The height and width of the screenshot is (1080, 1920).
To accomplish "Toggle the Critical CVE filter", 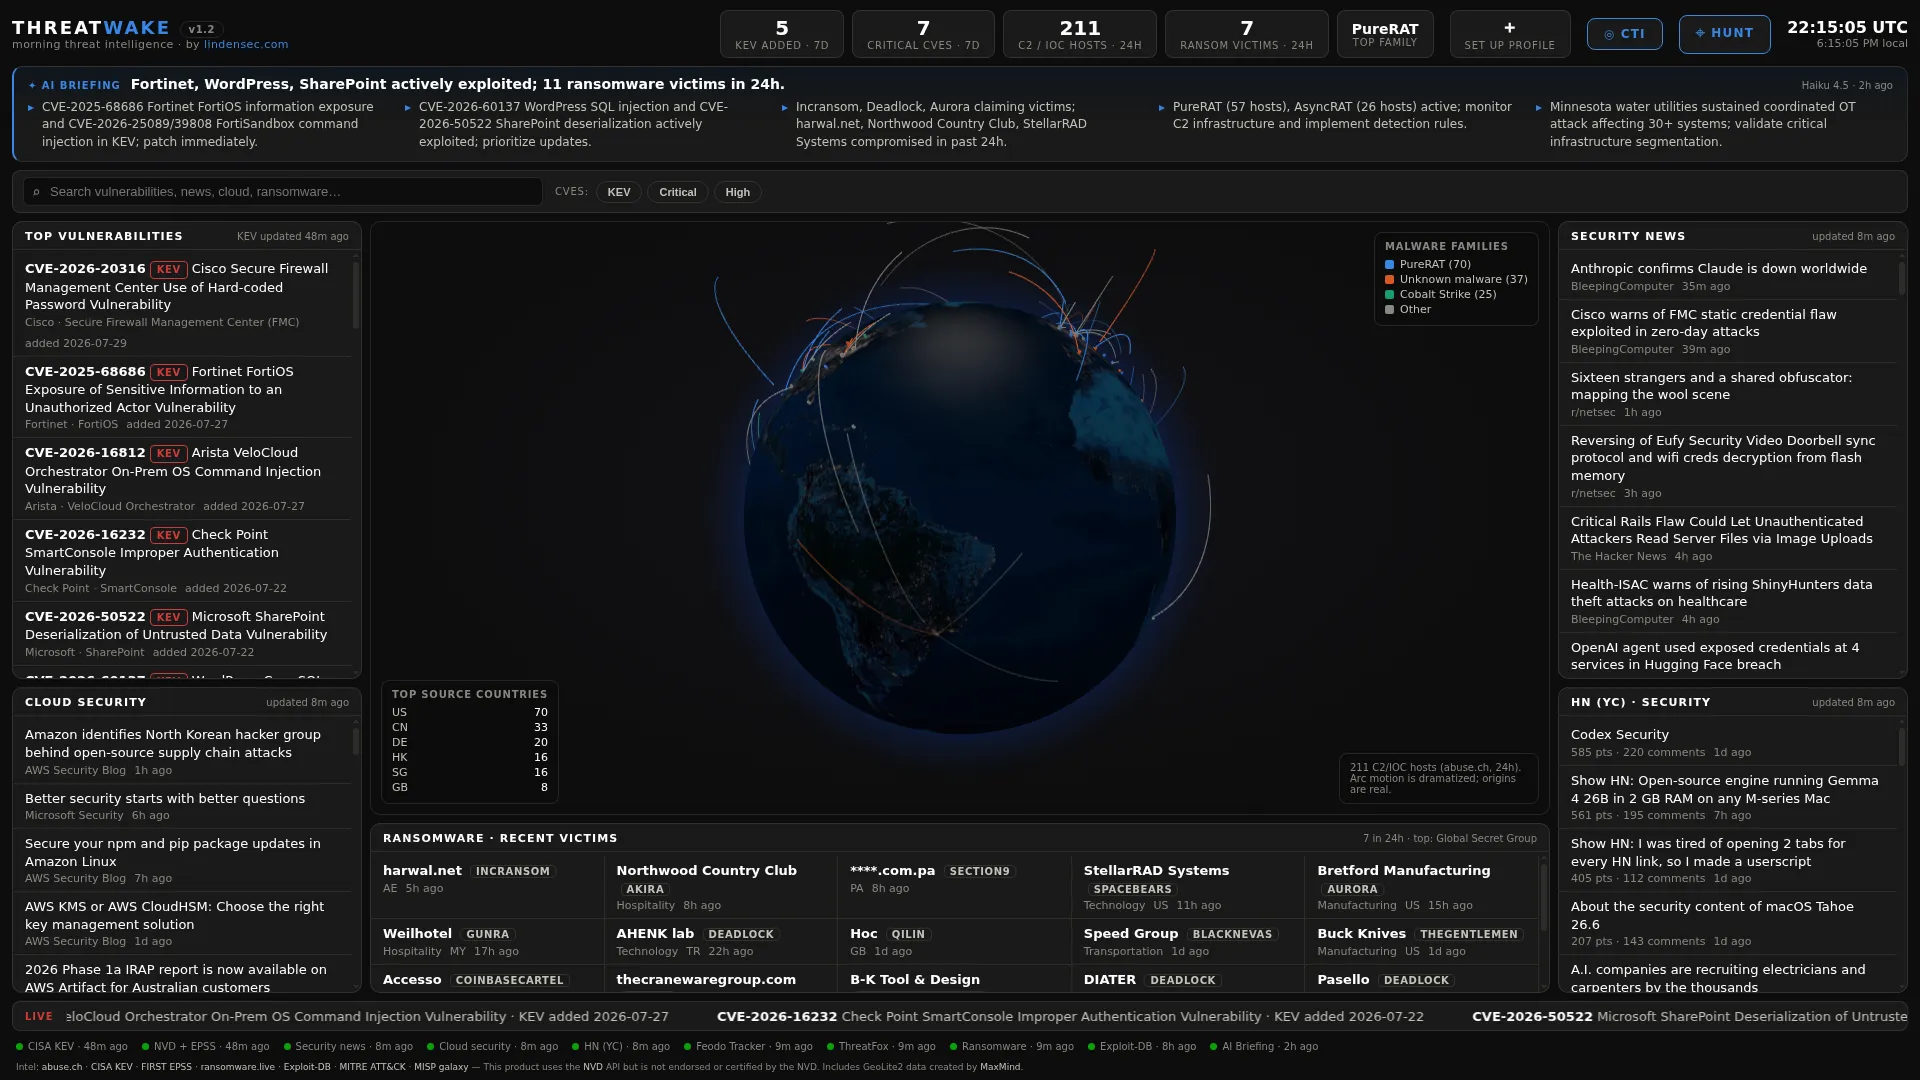I will coord(678,192).
